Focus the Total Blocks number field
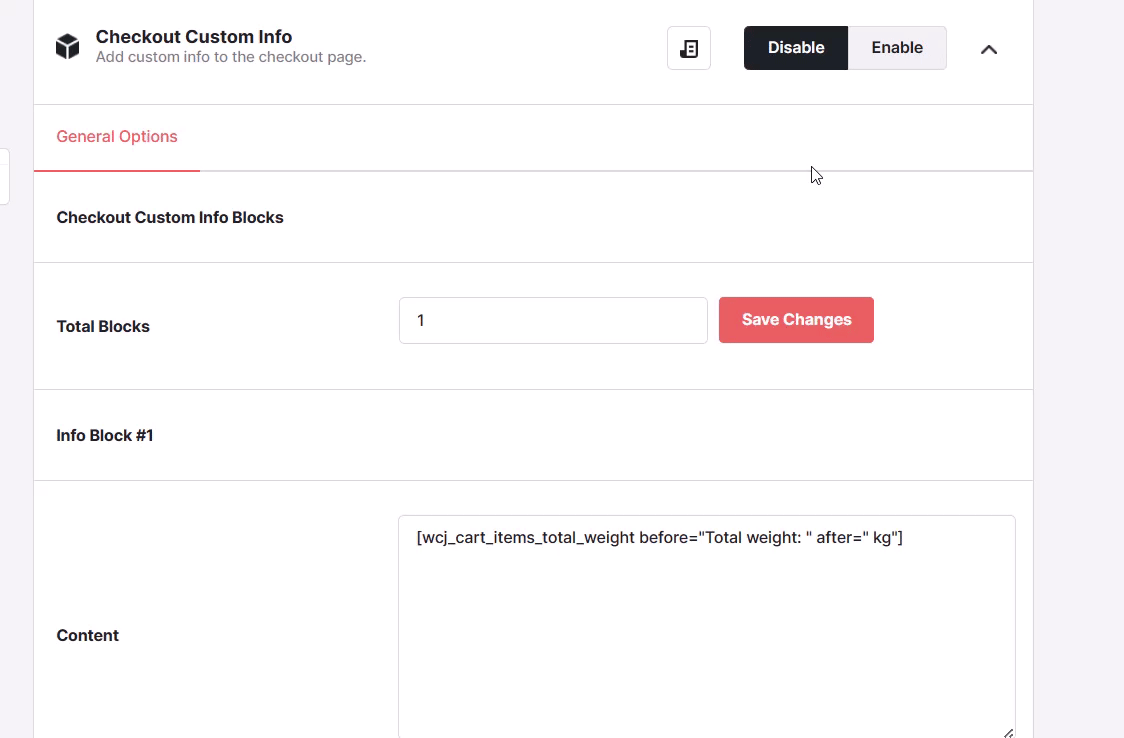1124x738 pixels. (x=553, y=320)
